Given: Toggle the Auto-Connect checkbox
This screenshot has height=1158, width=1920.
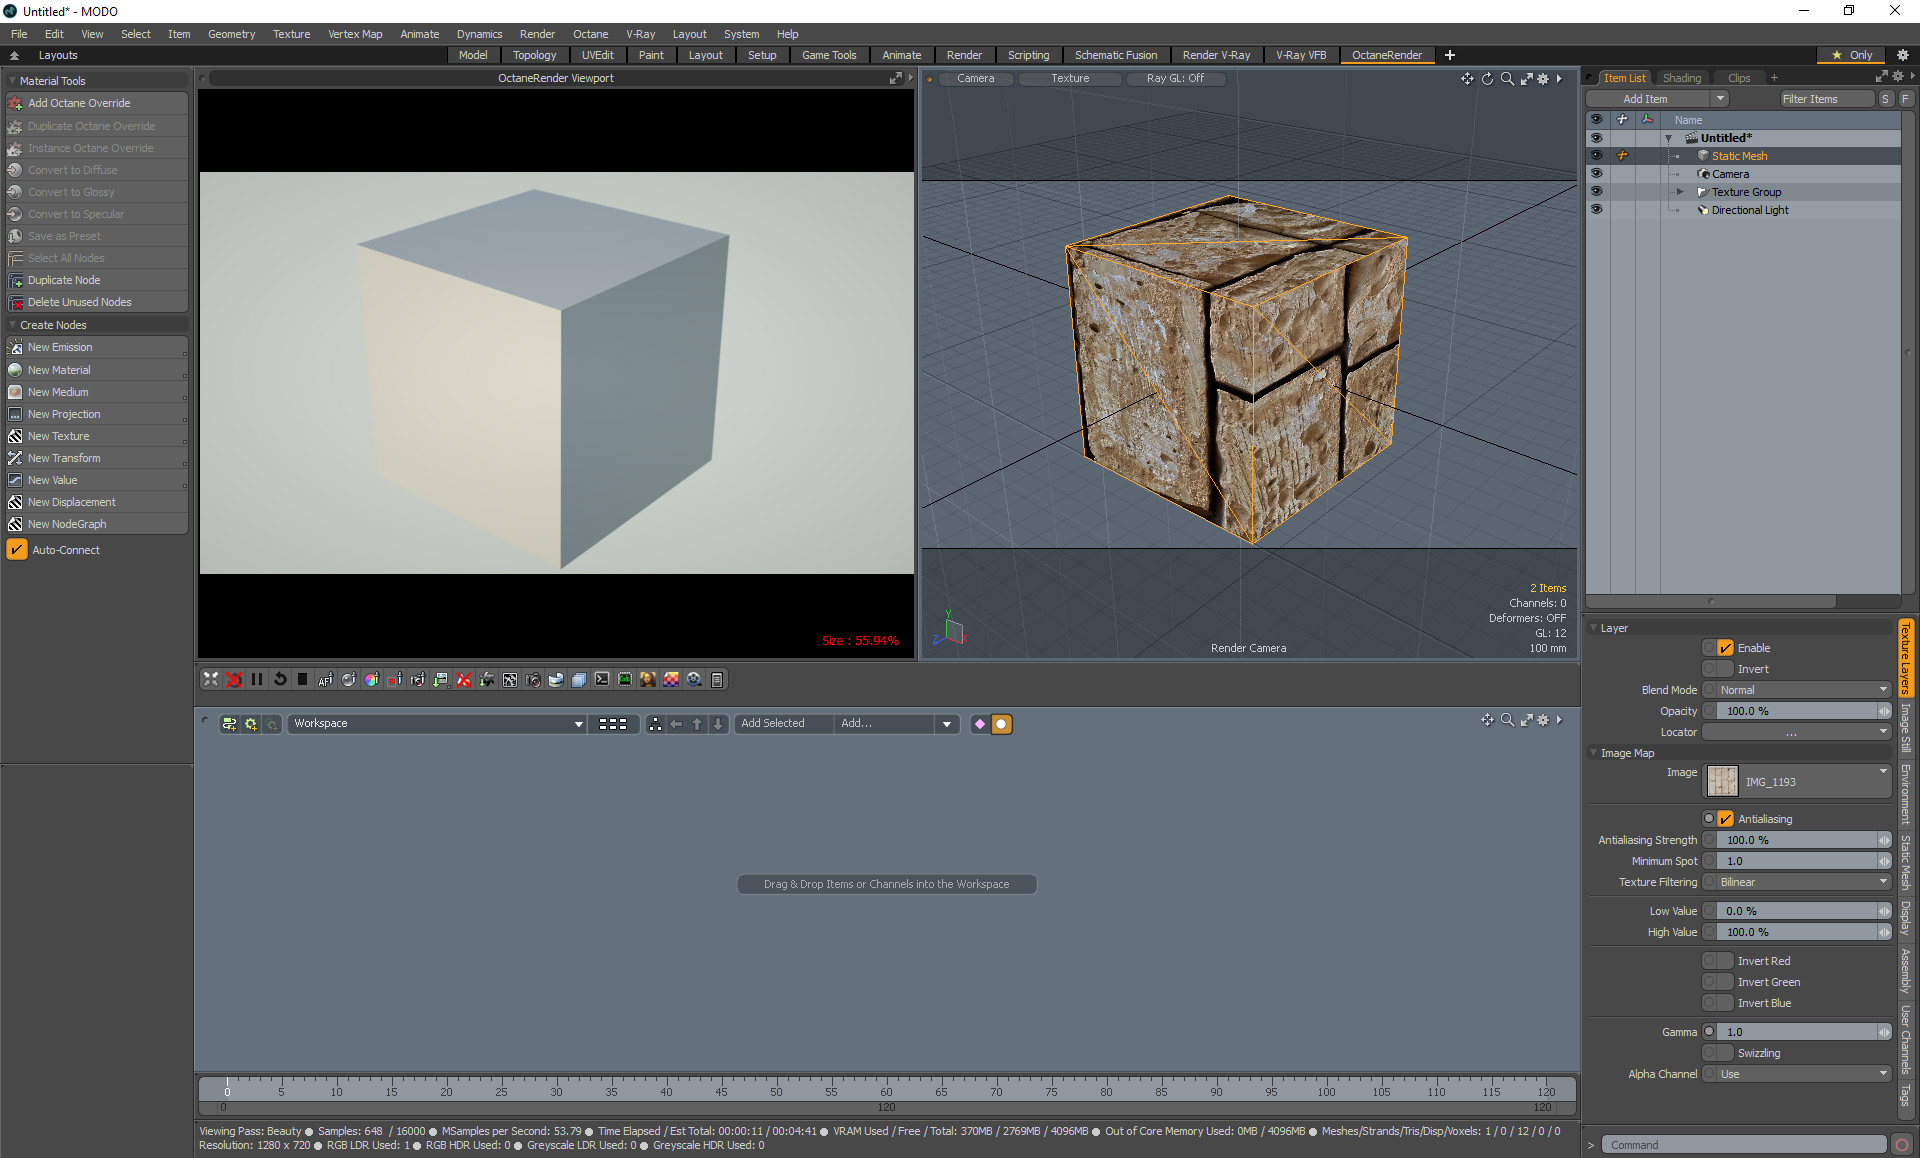Looking at the screenshot, I should tap(17, 550).
